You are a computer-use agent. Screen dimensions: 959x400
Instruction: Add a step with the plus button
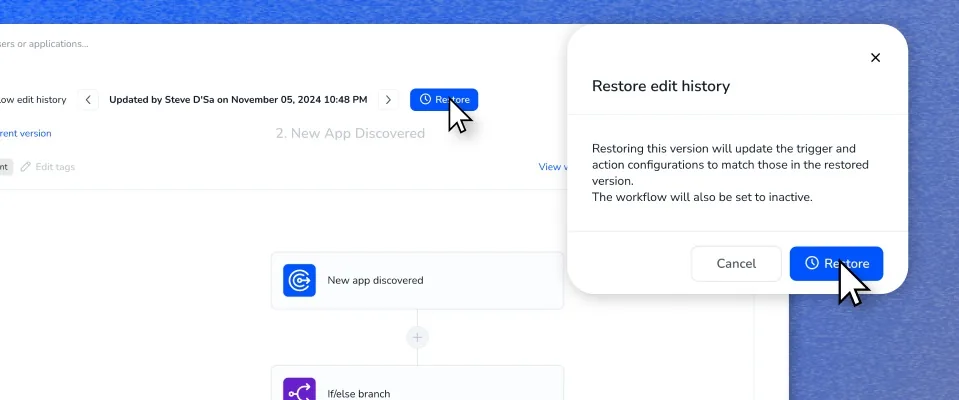click(417, 337)
